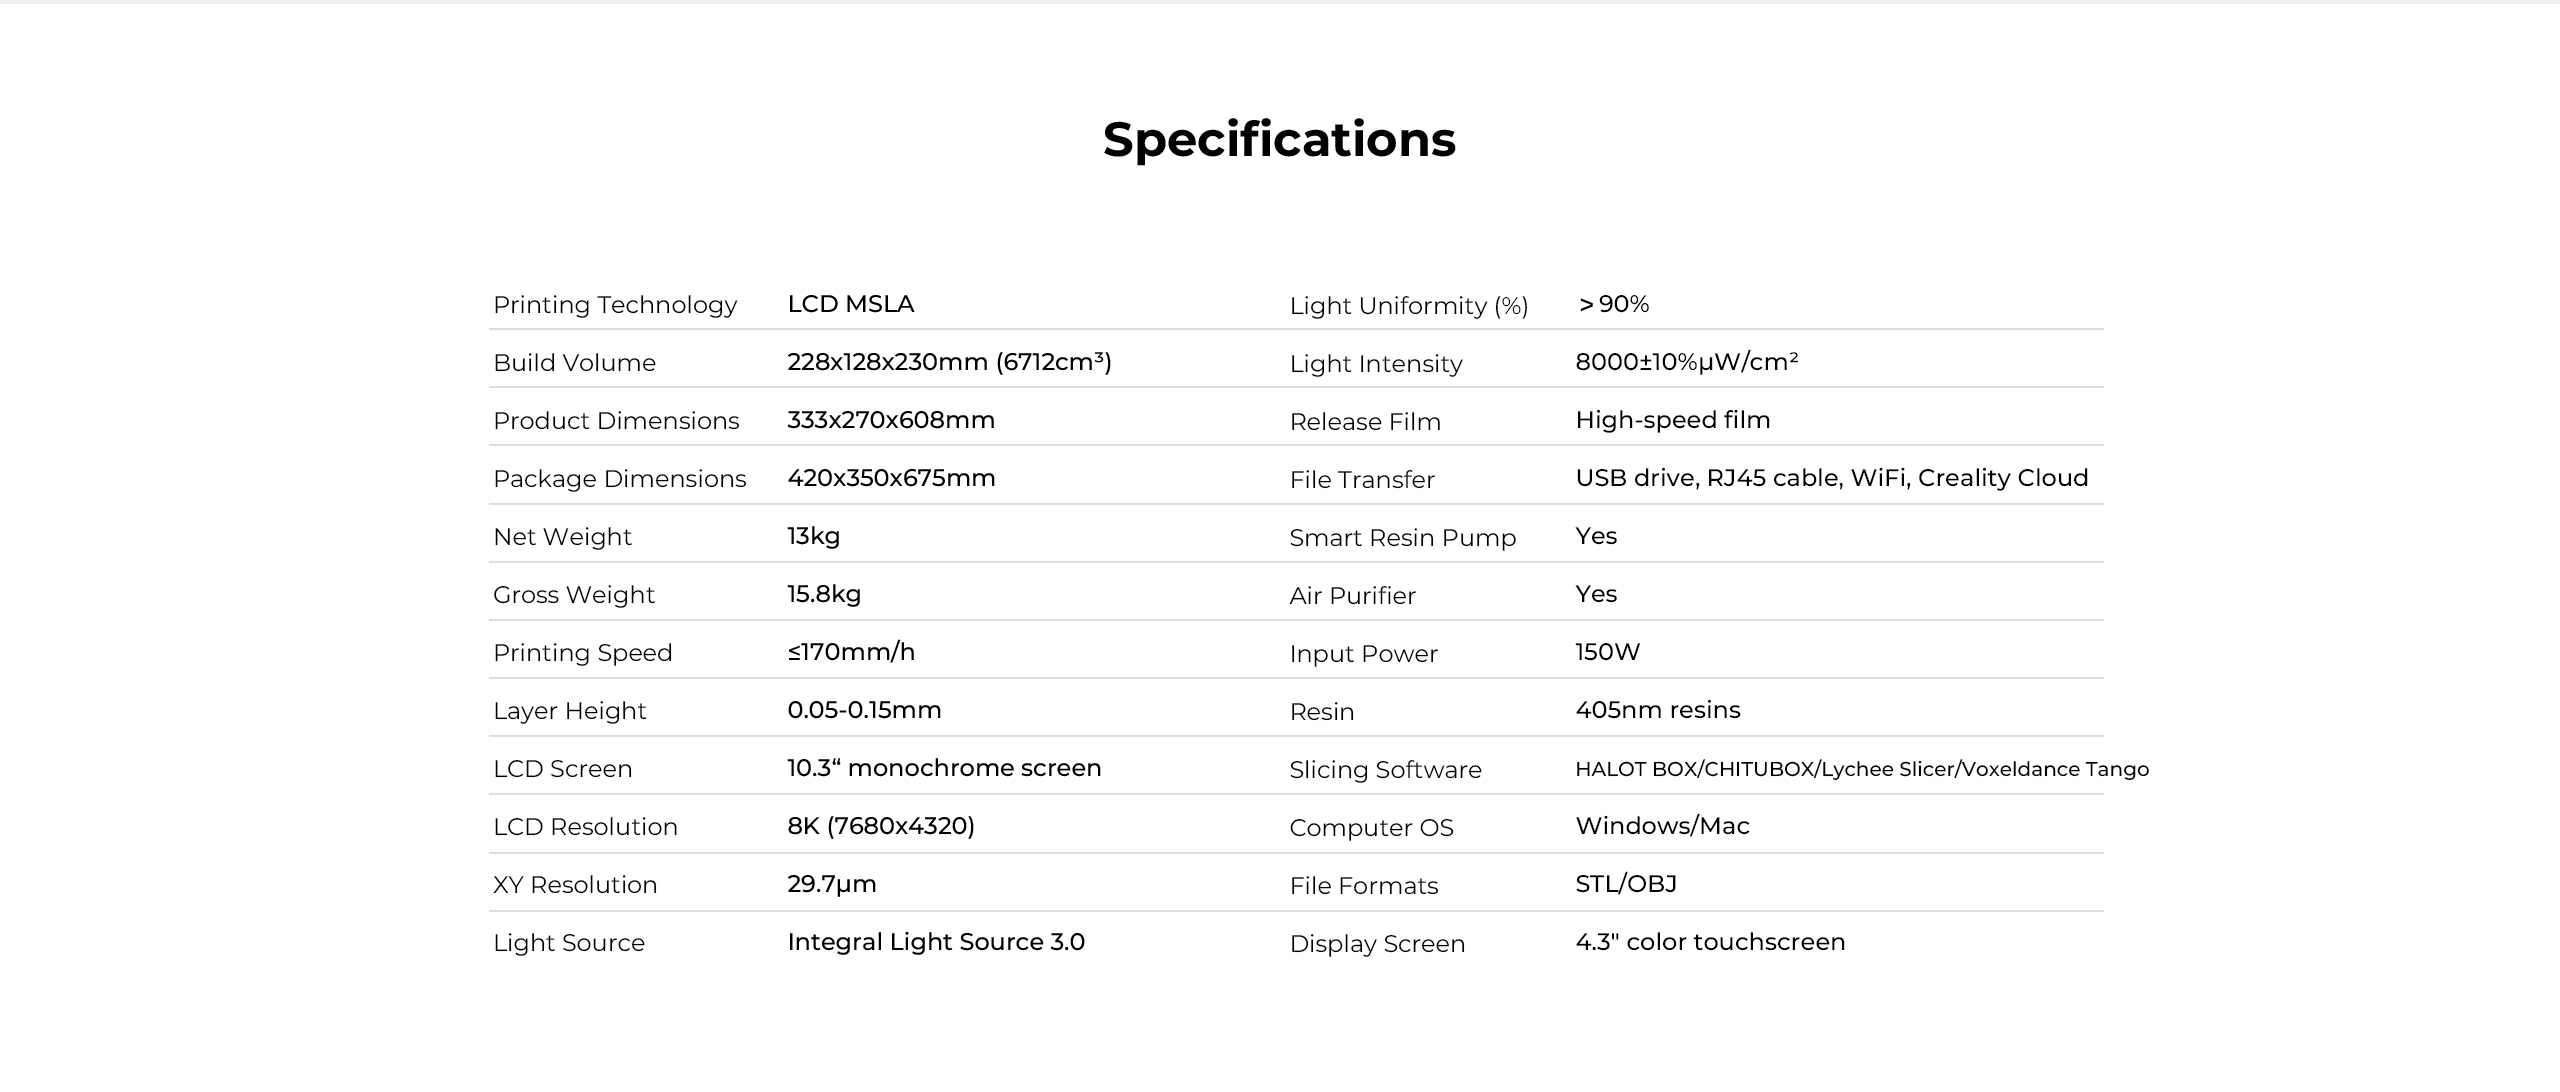Click the Layer Height 0.05-0.15mm value
2560x1092 pixels.
(x=864, y=710)
